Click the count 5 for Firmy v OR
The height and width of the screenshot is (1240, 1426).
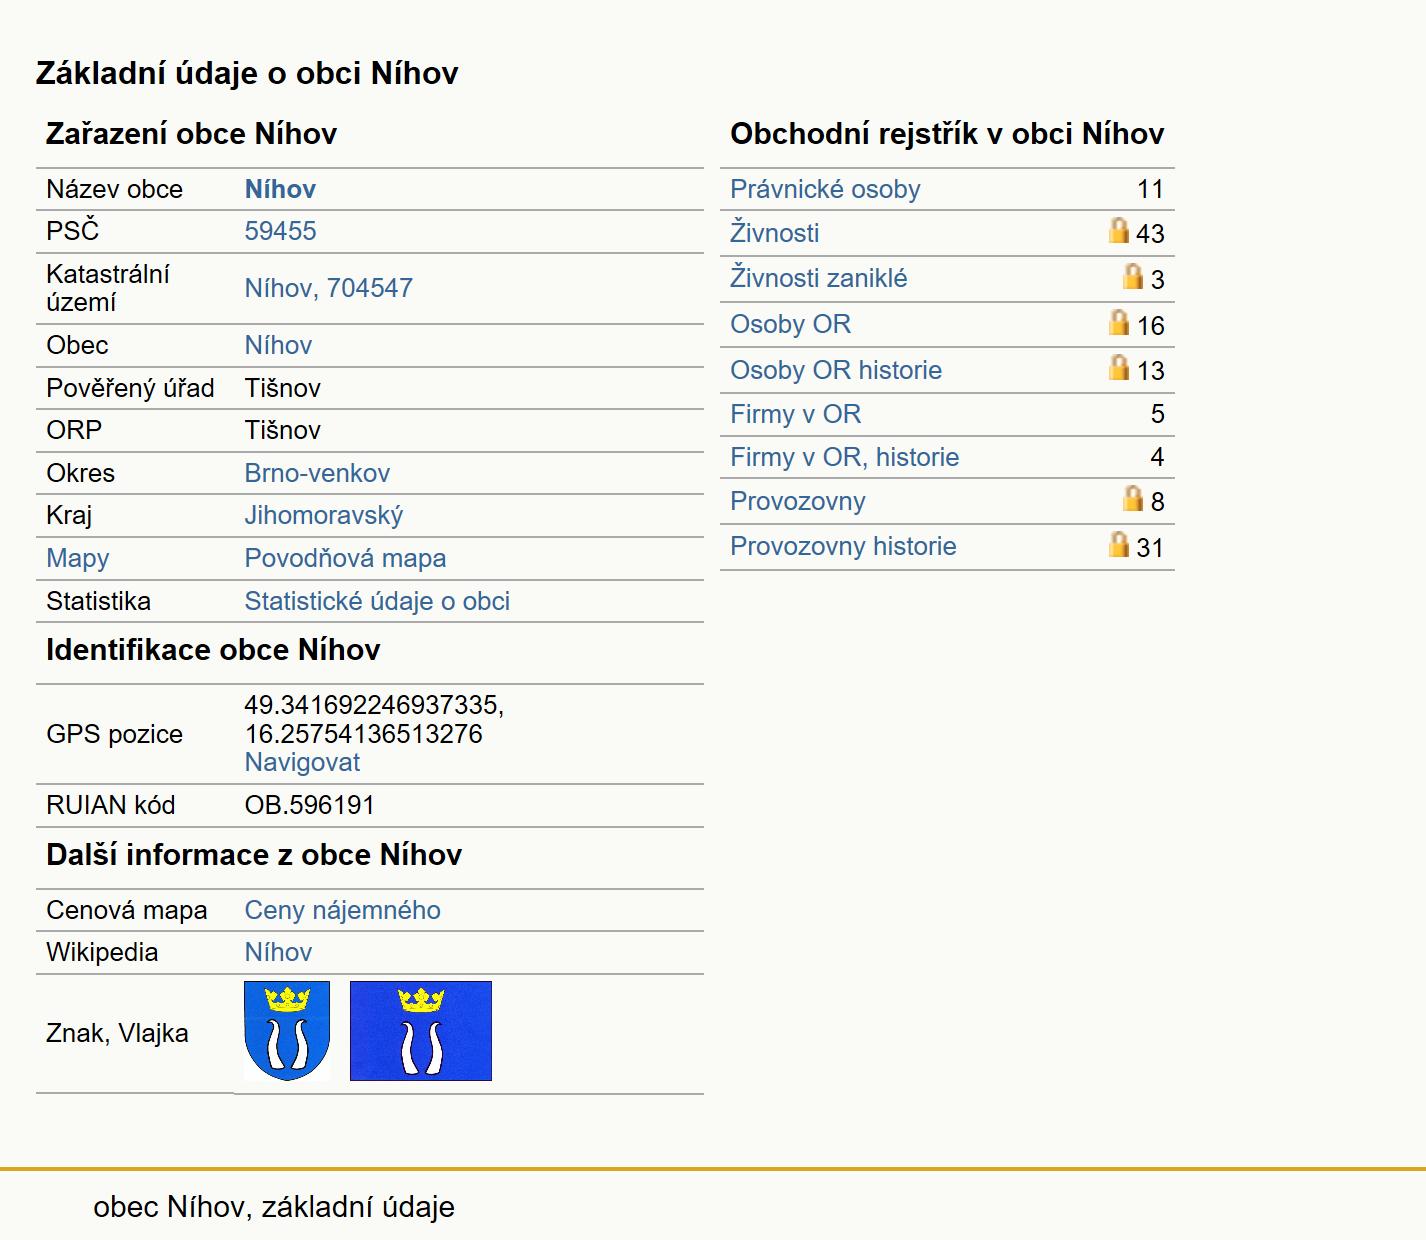pos(1157,414)
